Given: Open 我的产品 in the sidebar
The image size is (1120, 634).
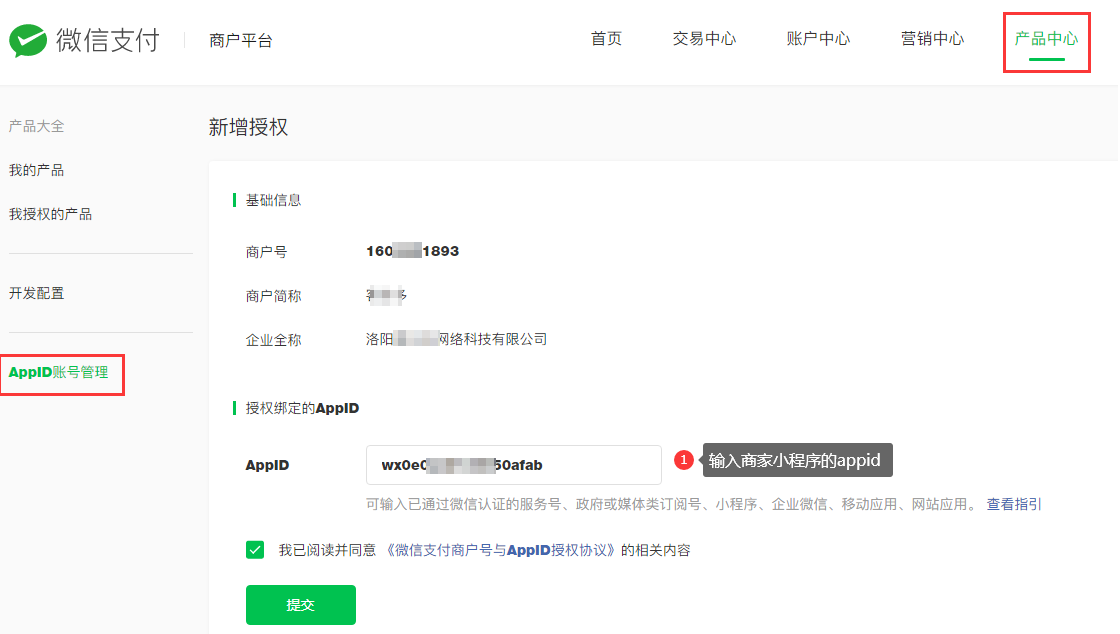Looking at the screenshot, I should [36, 170].
